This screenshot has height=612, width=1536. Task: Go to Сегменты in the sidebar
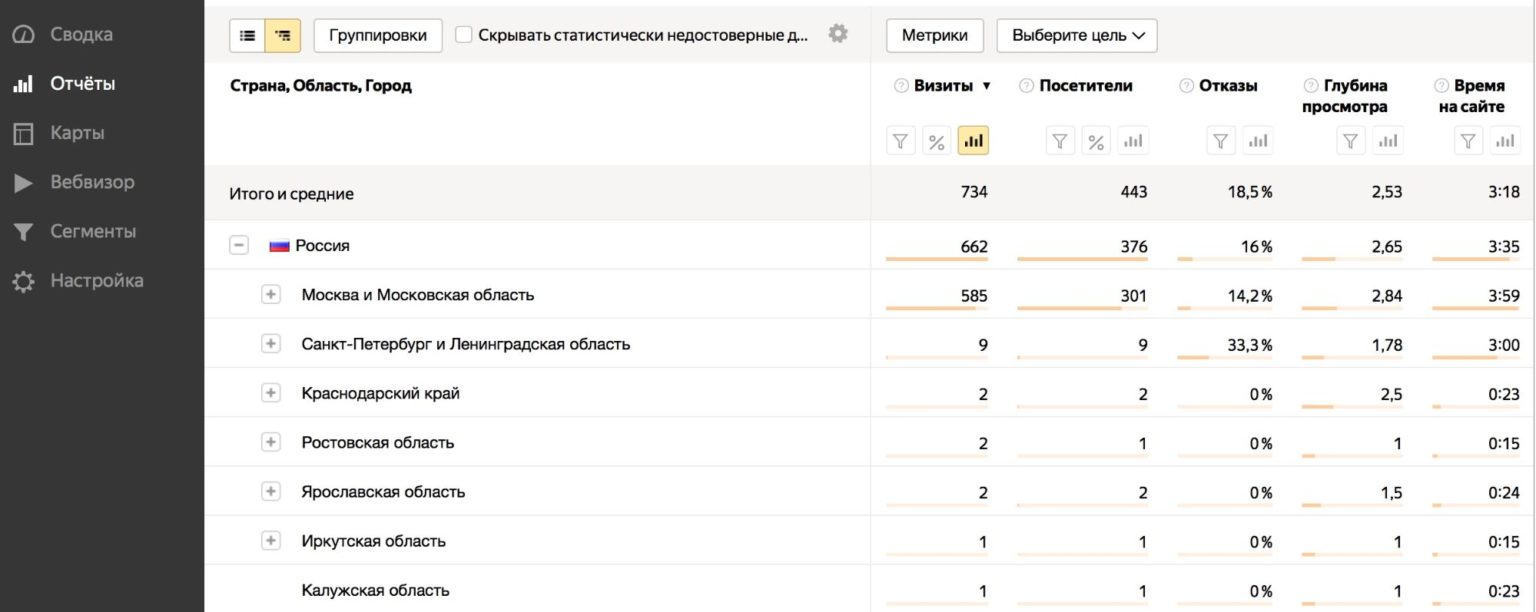click(92, 231)
